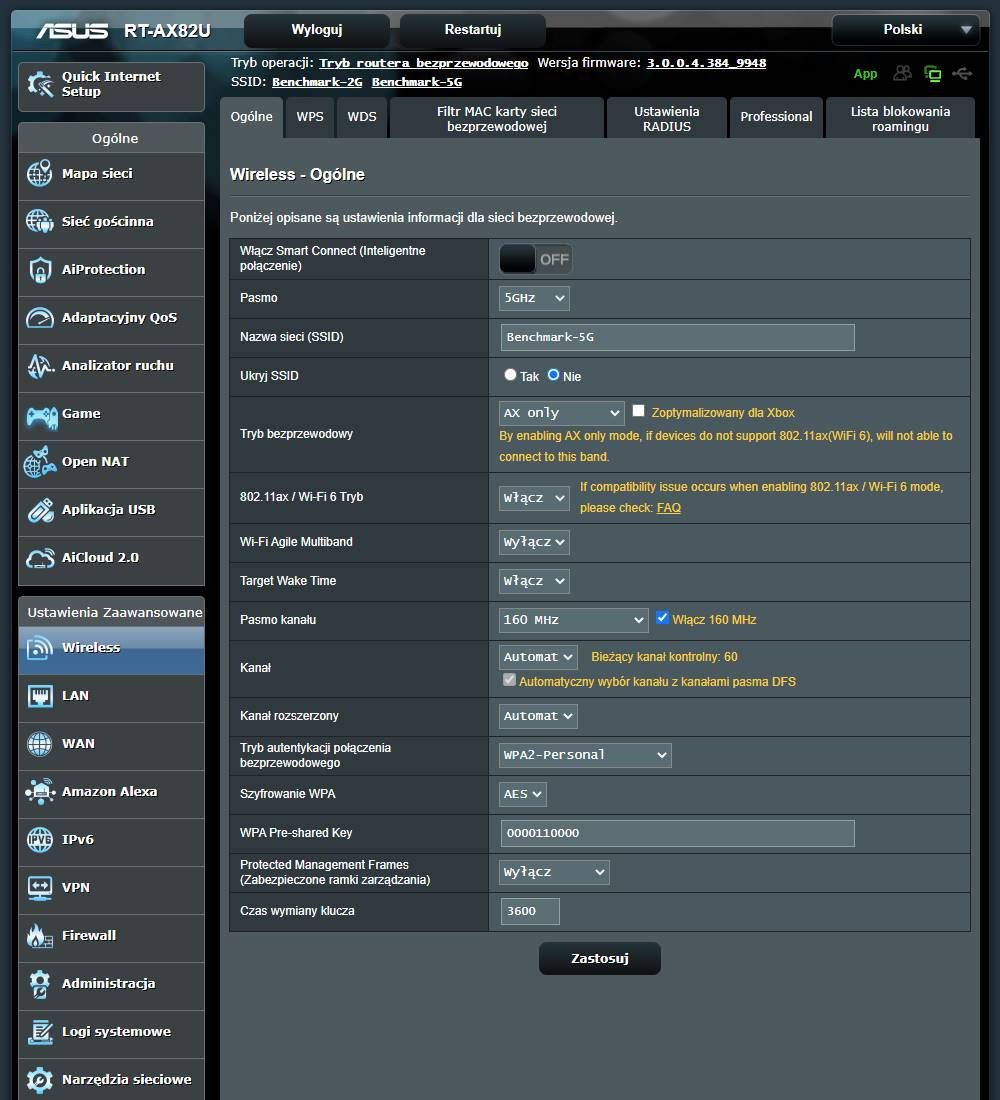
Task: Click the Aplikacja USB icon
Action: [x=39, y=510]
